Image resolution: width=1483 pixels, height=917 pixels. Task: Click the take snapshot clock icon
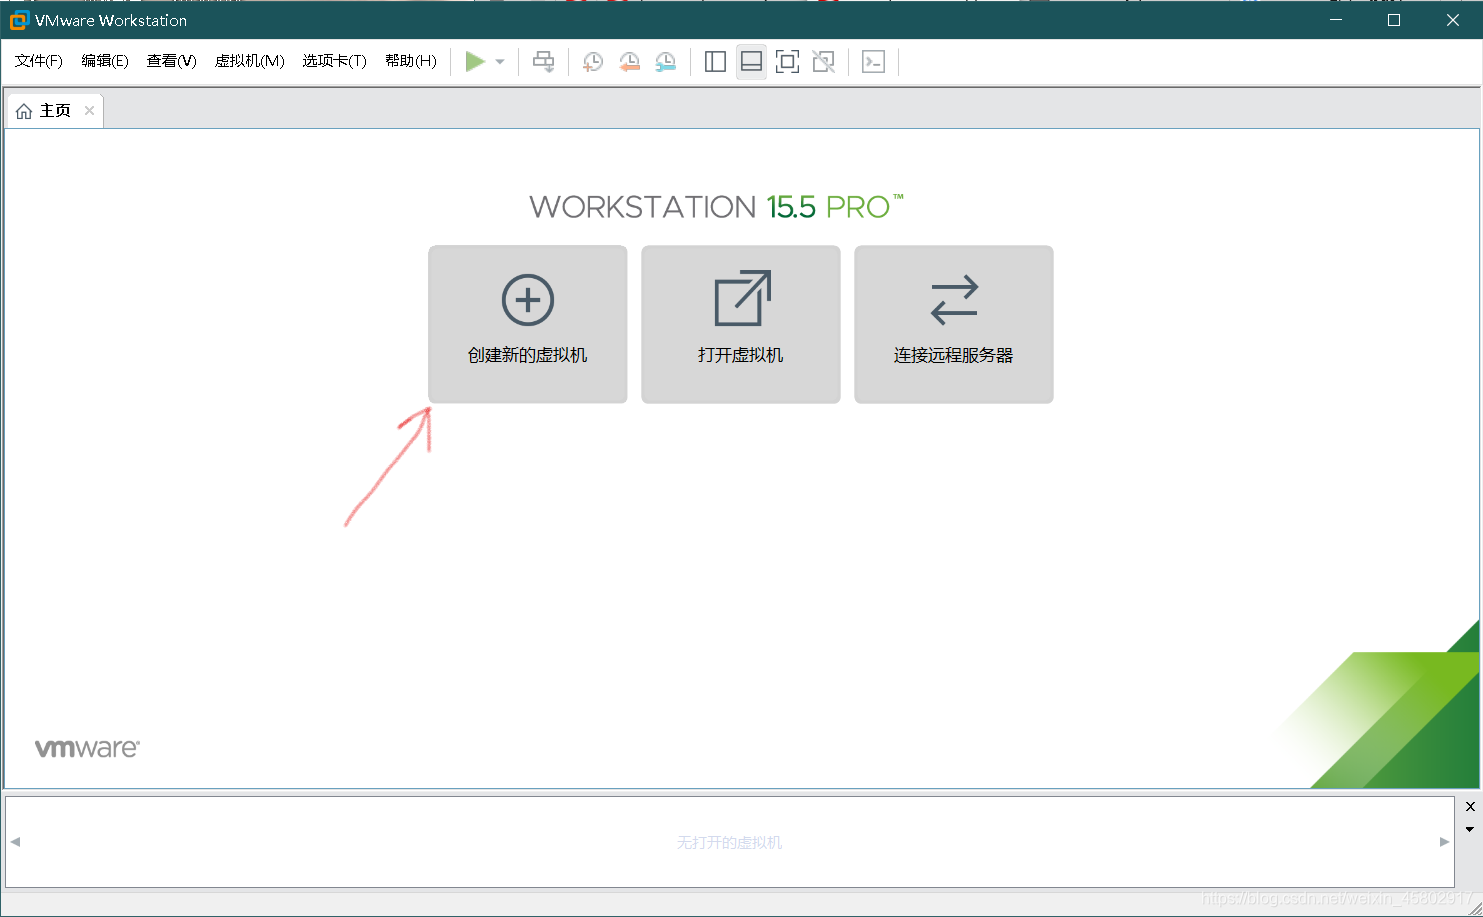(x=593, y=62)
